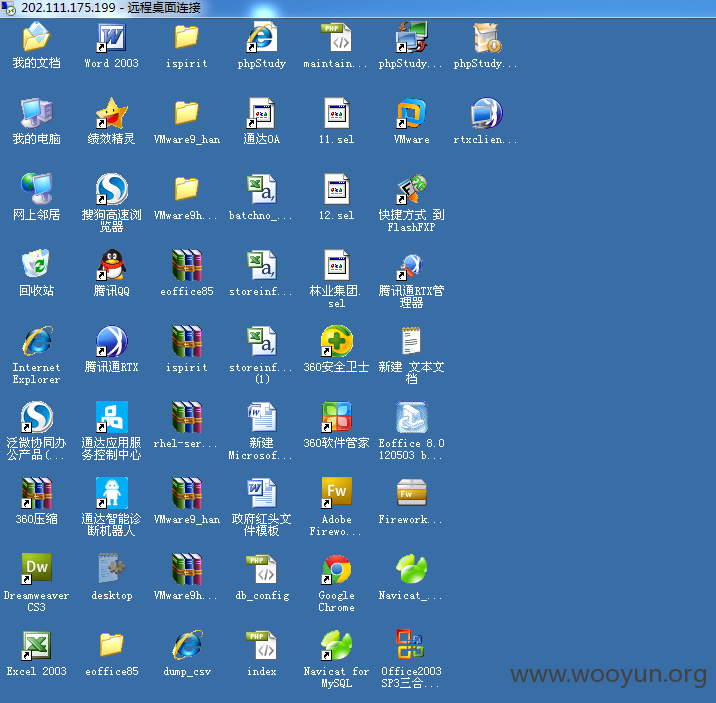Open the 腾讯通RTX shortcut
This screenshot has height=703, width=716.
click(x=111, y=340)
